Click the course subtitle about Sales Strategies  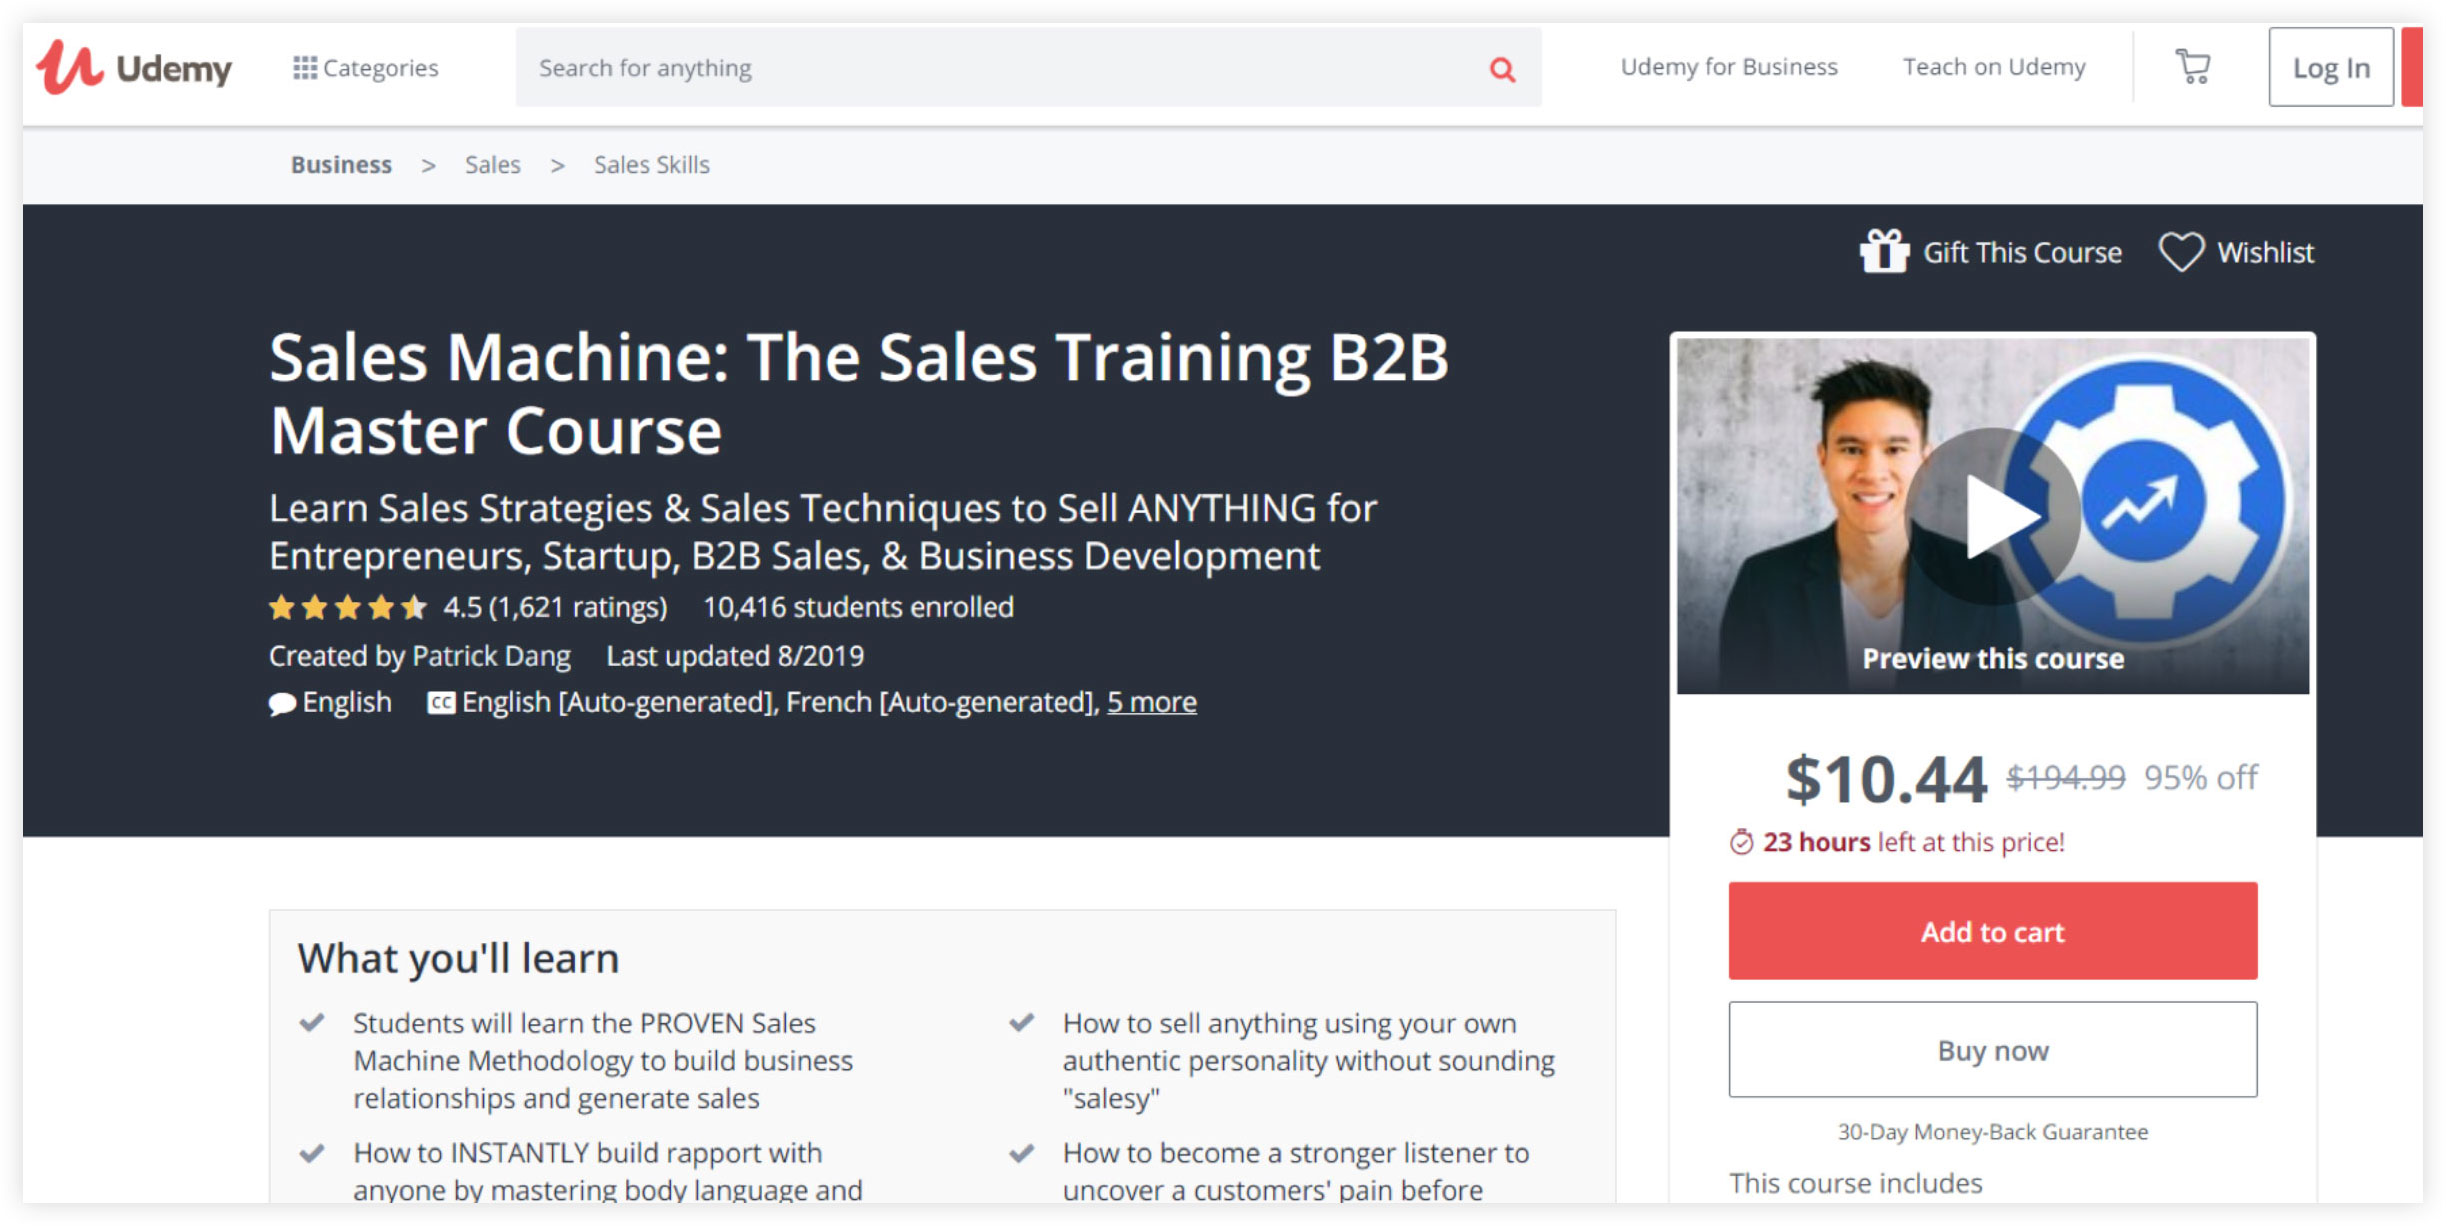823,532
